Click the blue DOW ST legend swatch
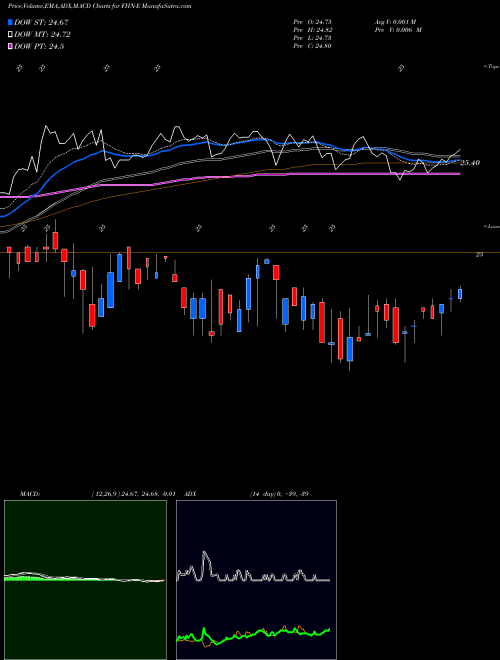 (x=11, y=23)
